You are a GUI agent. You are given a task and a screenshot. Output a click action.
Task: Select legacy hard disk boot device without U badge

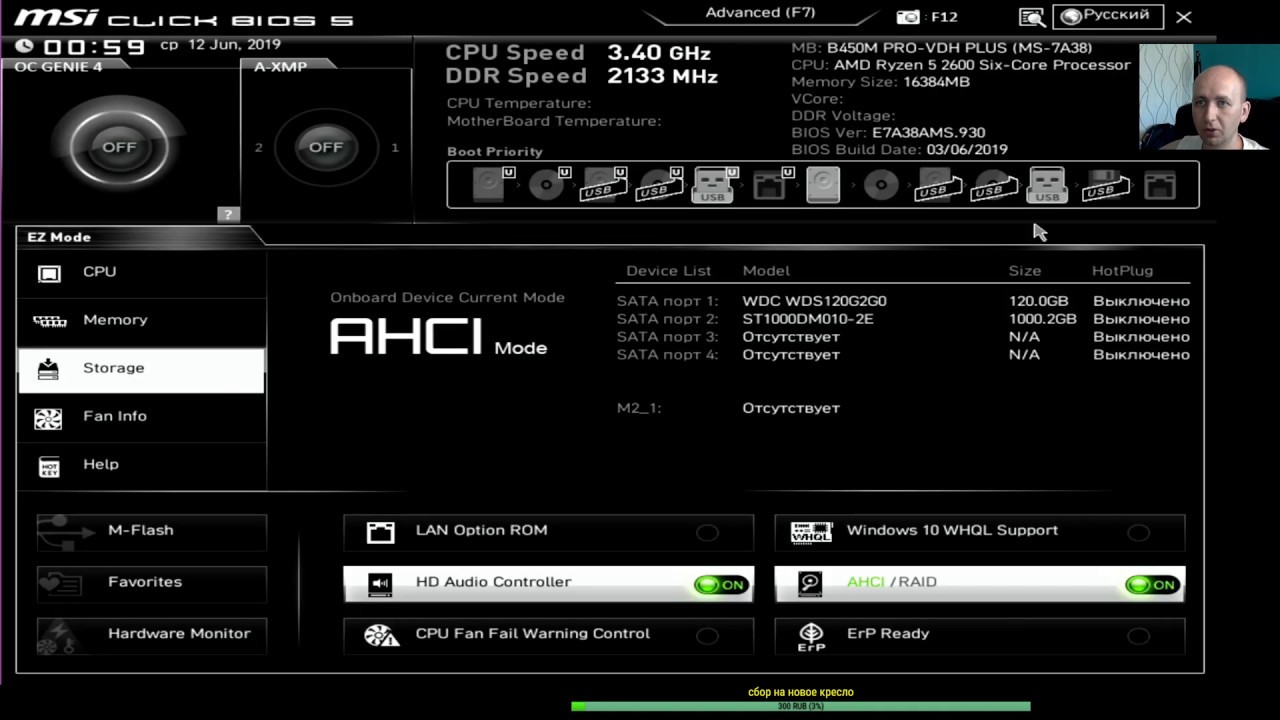(823, 185)
